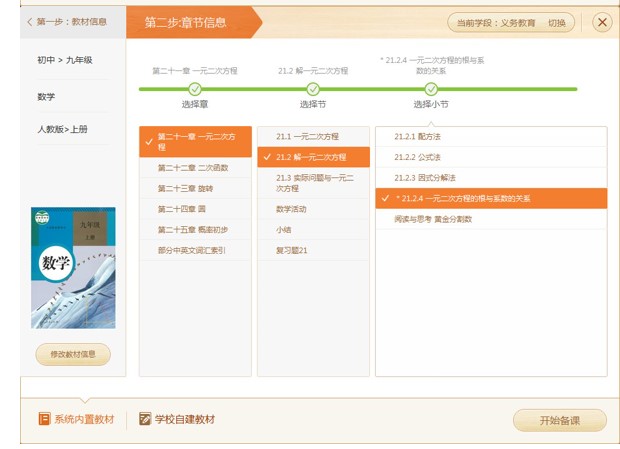
Task: Click the 开始备课 button
Action: click(560, 421)
